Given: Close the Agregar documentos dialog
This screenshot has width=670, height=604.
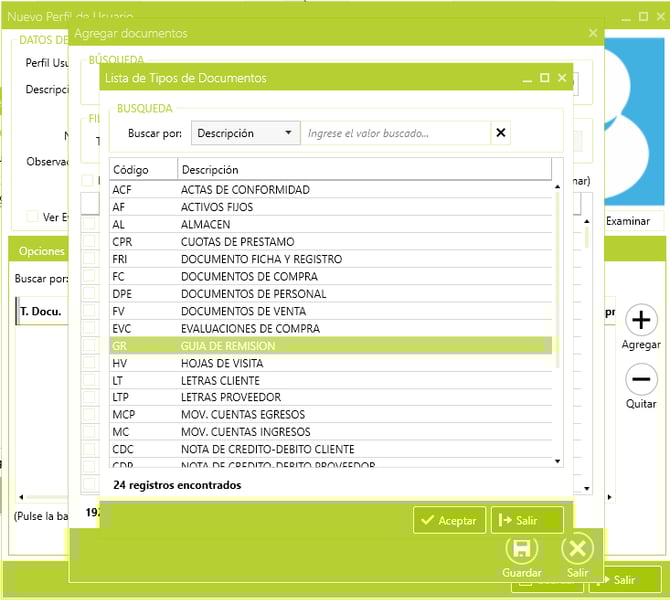Looking at the screenshot, I should (x=593, y=33).
